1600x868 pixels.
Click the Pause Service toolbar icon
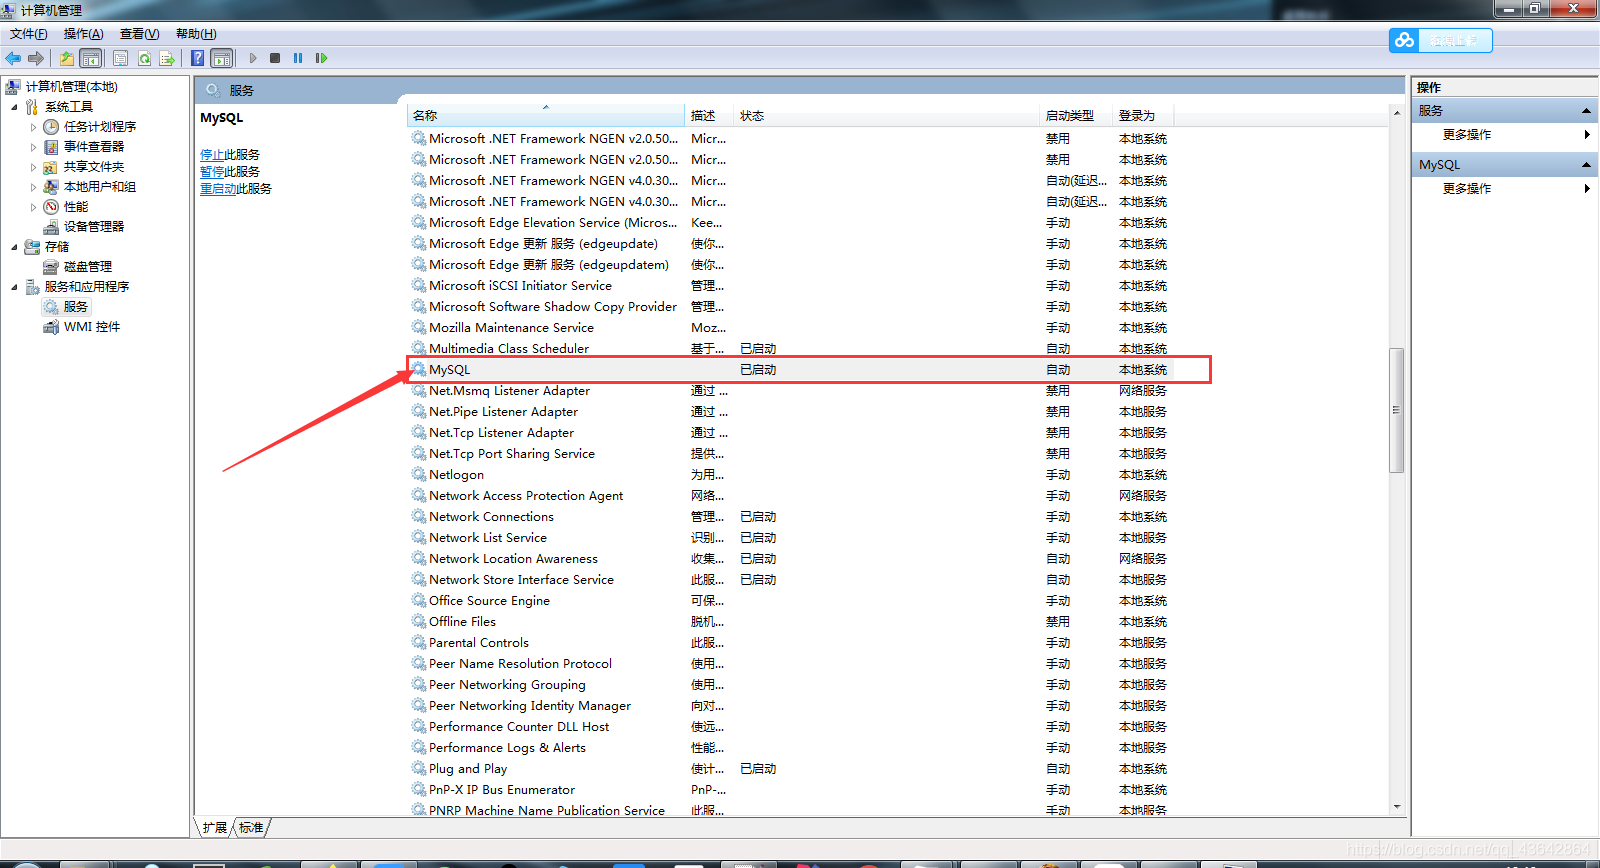[298, 58]
